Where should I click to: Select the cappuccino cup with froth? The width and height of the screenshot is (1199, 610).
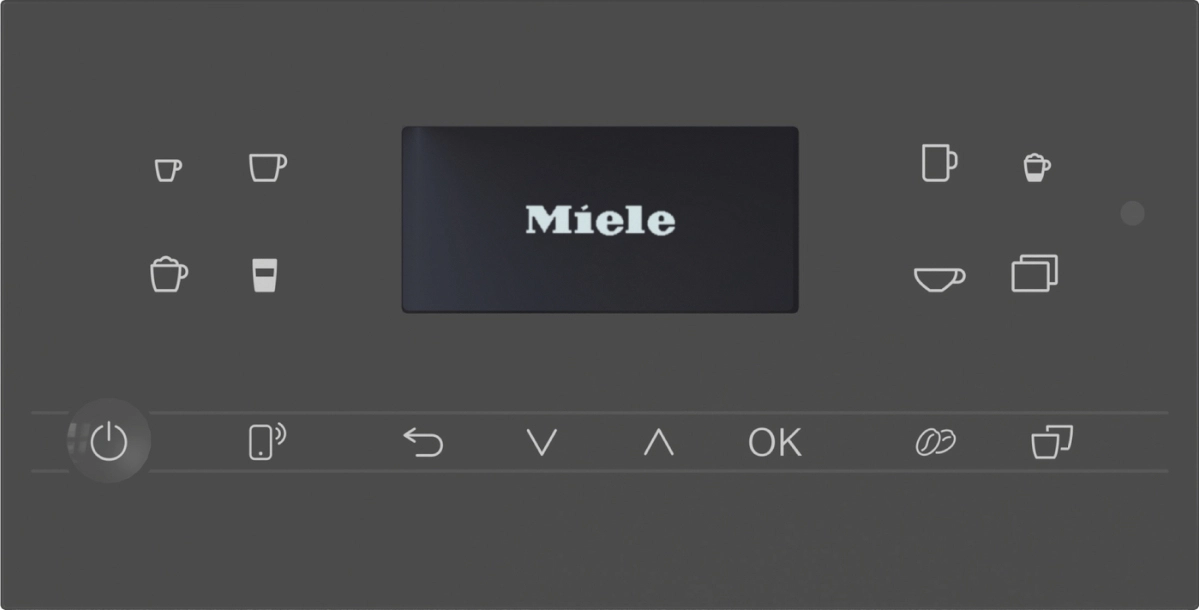168,274
